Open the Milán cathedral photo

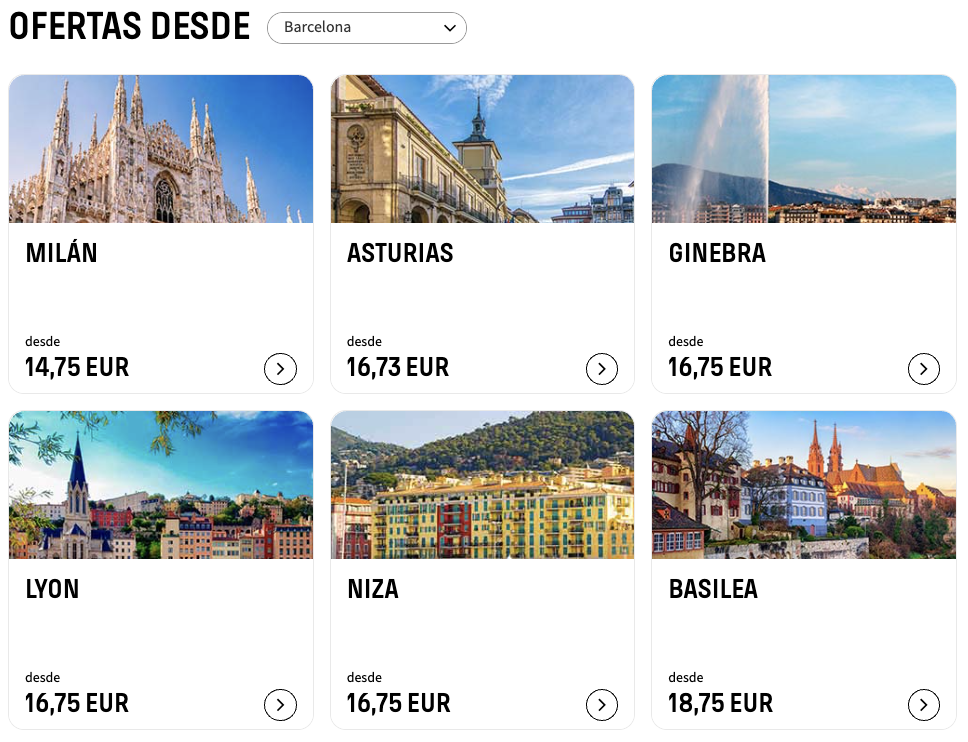(x=161, y=149)
